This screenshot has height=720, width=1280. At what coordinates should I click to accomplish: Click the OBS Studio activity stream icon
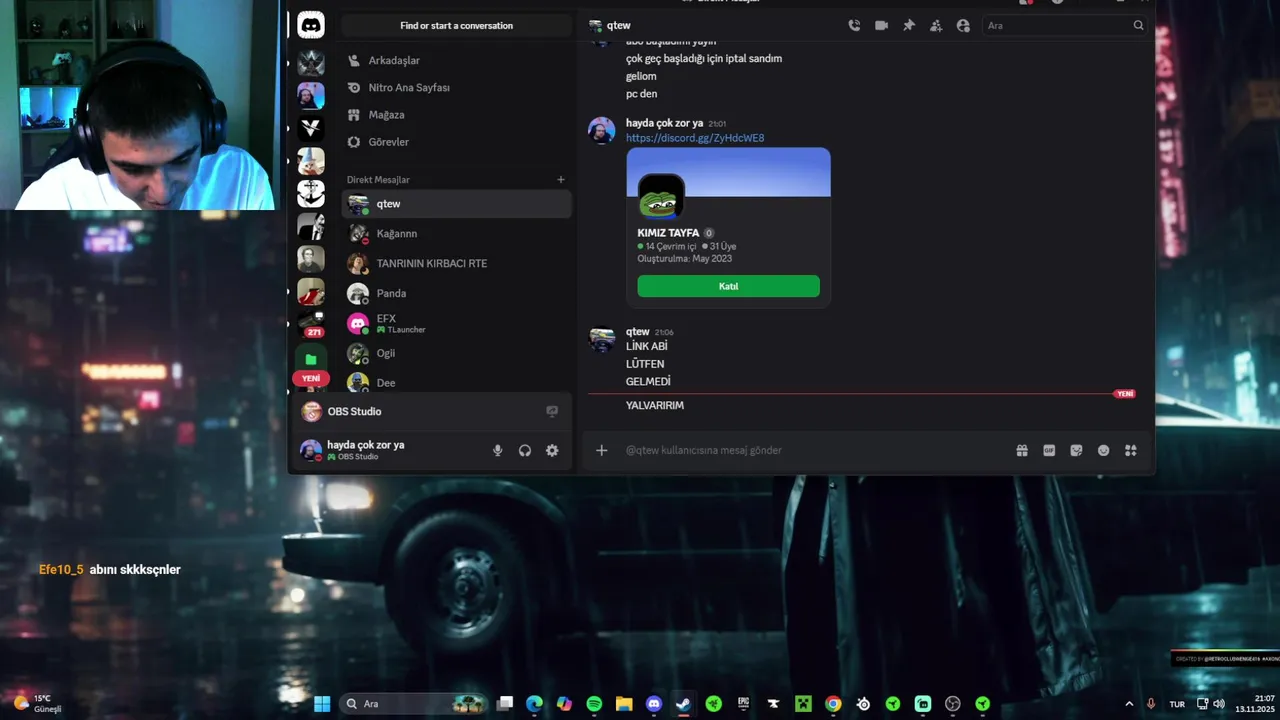tap(552, 411)
